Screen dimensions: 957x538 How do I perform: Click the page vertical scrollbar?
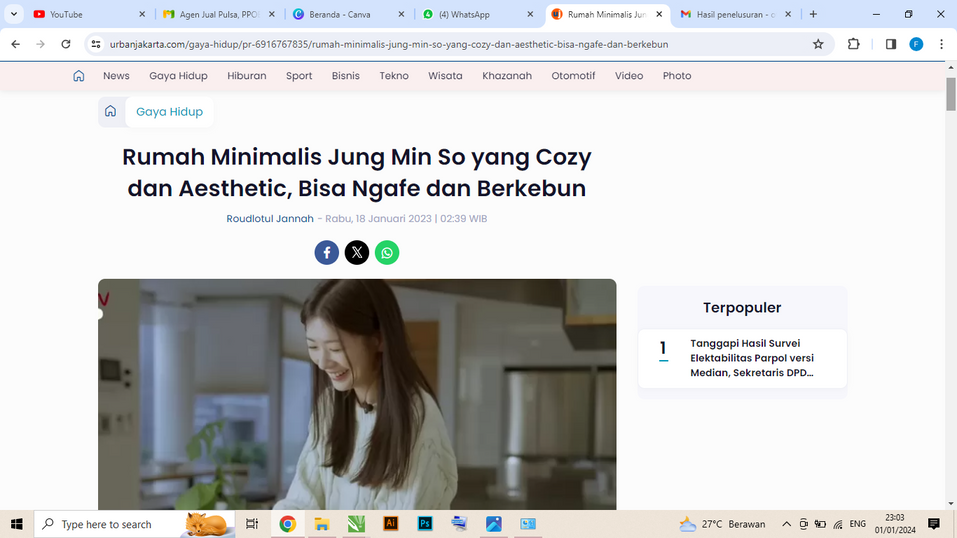pyautogui.click(x=950, y=95)
